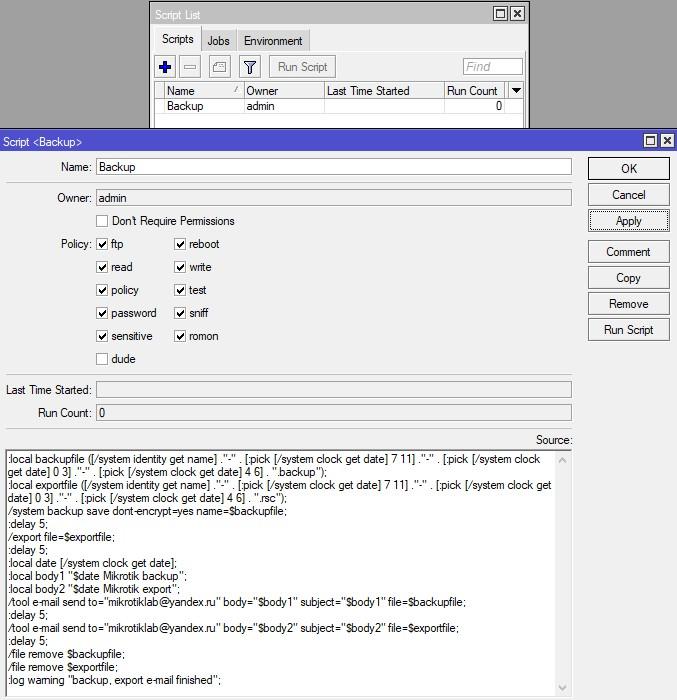This screenshot has width=677, height=700.
Task: Click the Remove button
Action: coord(628,304)
